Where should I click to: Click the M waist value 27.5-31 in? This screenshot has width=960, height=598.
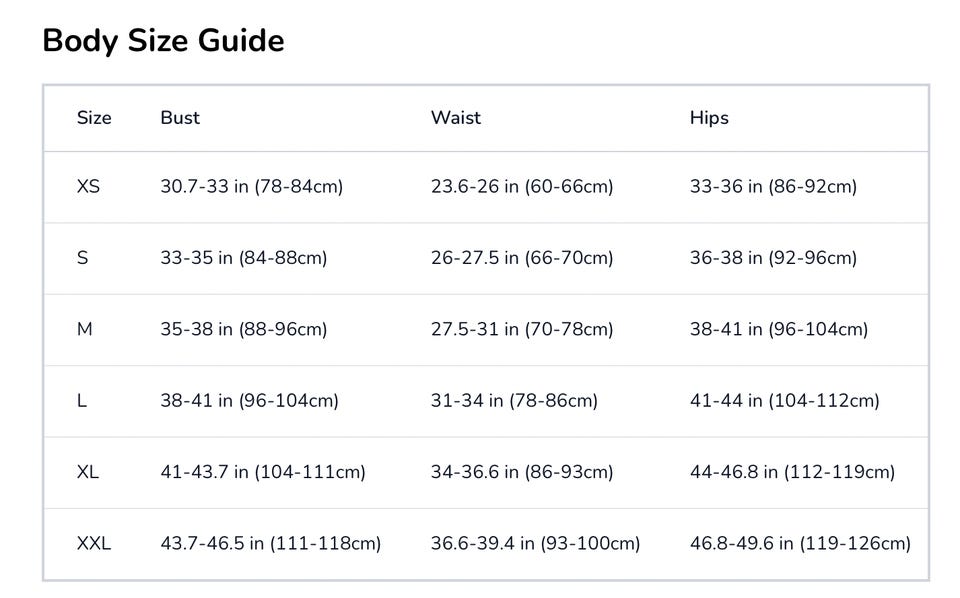point(522,329)
